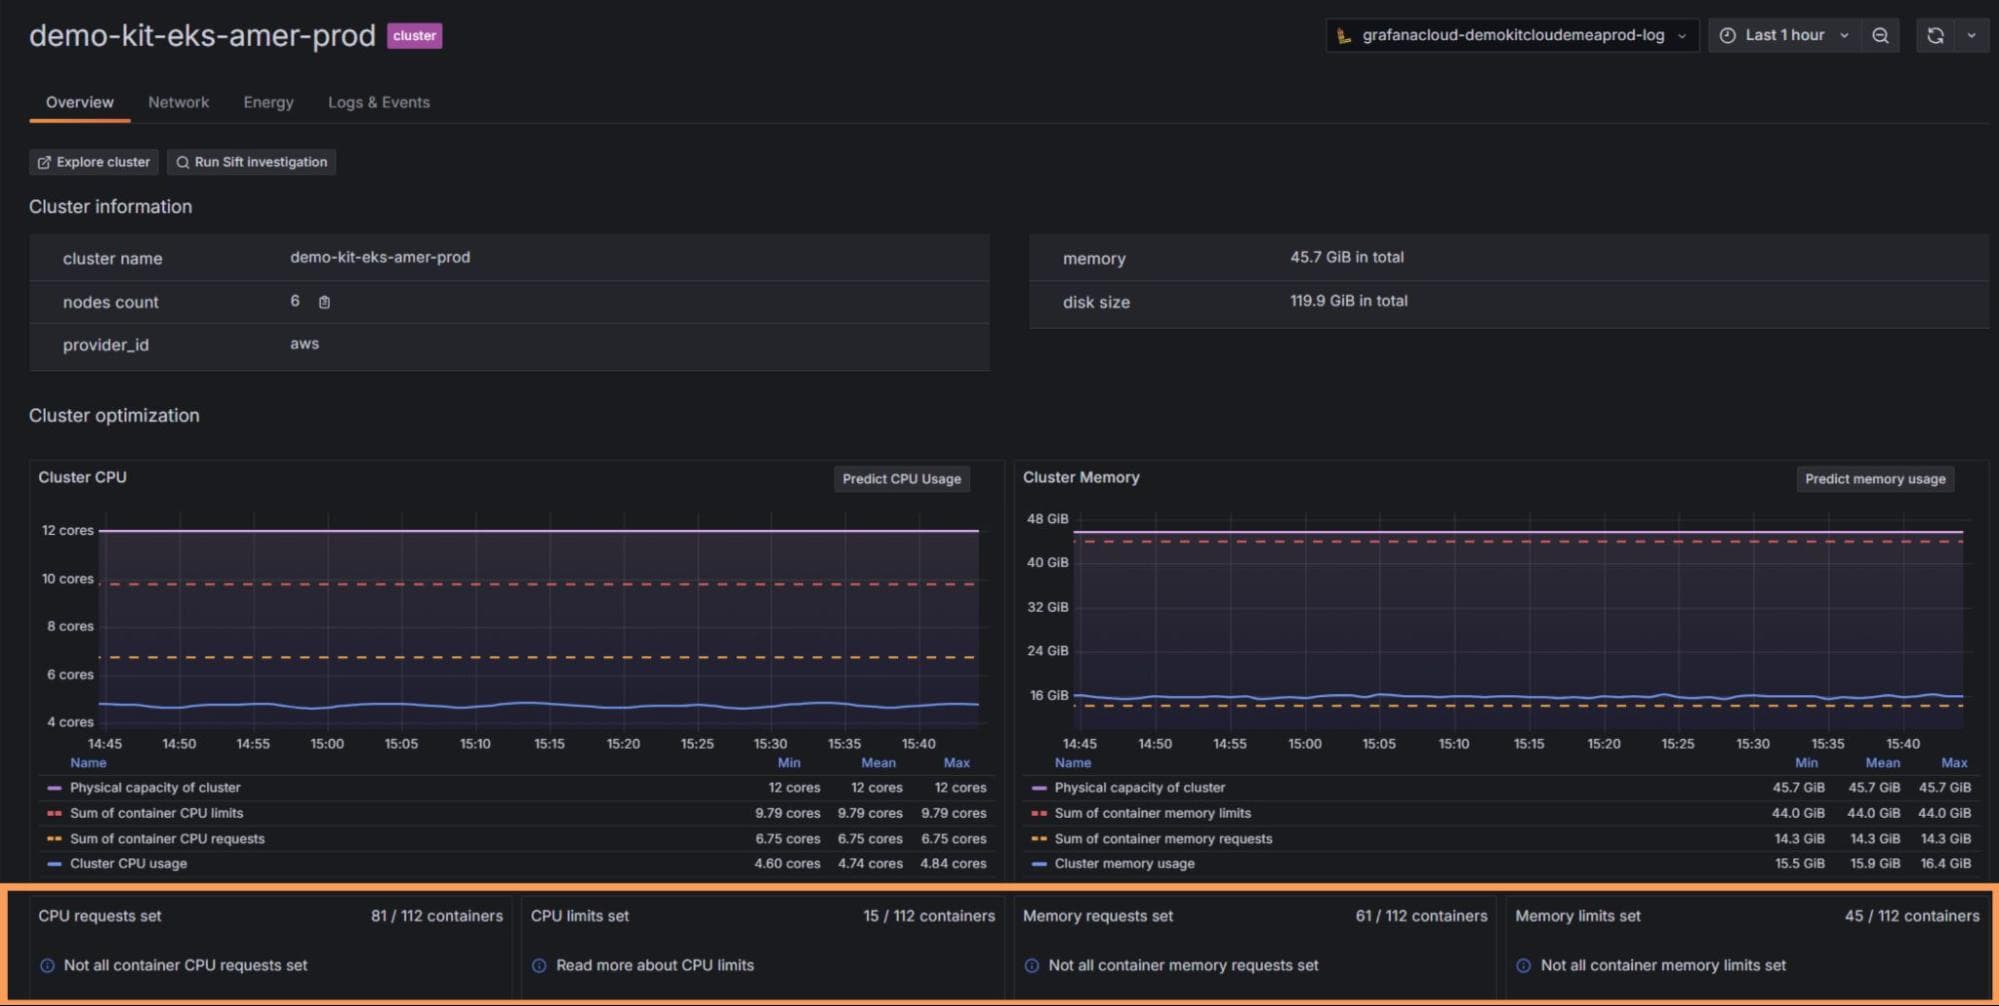Open the grafanacloud-demokitcloudemeaprod-log data source dropdown
The width and height of the screenshot is (1999, 1006).
point(1511,35)
